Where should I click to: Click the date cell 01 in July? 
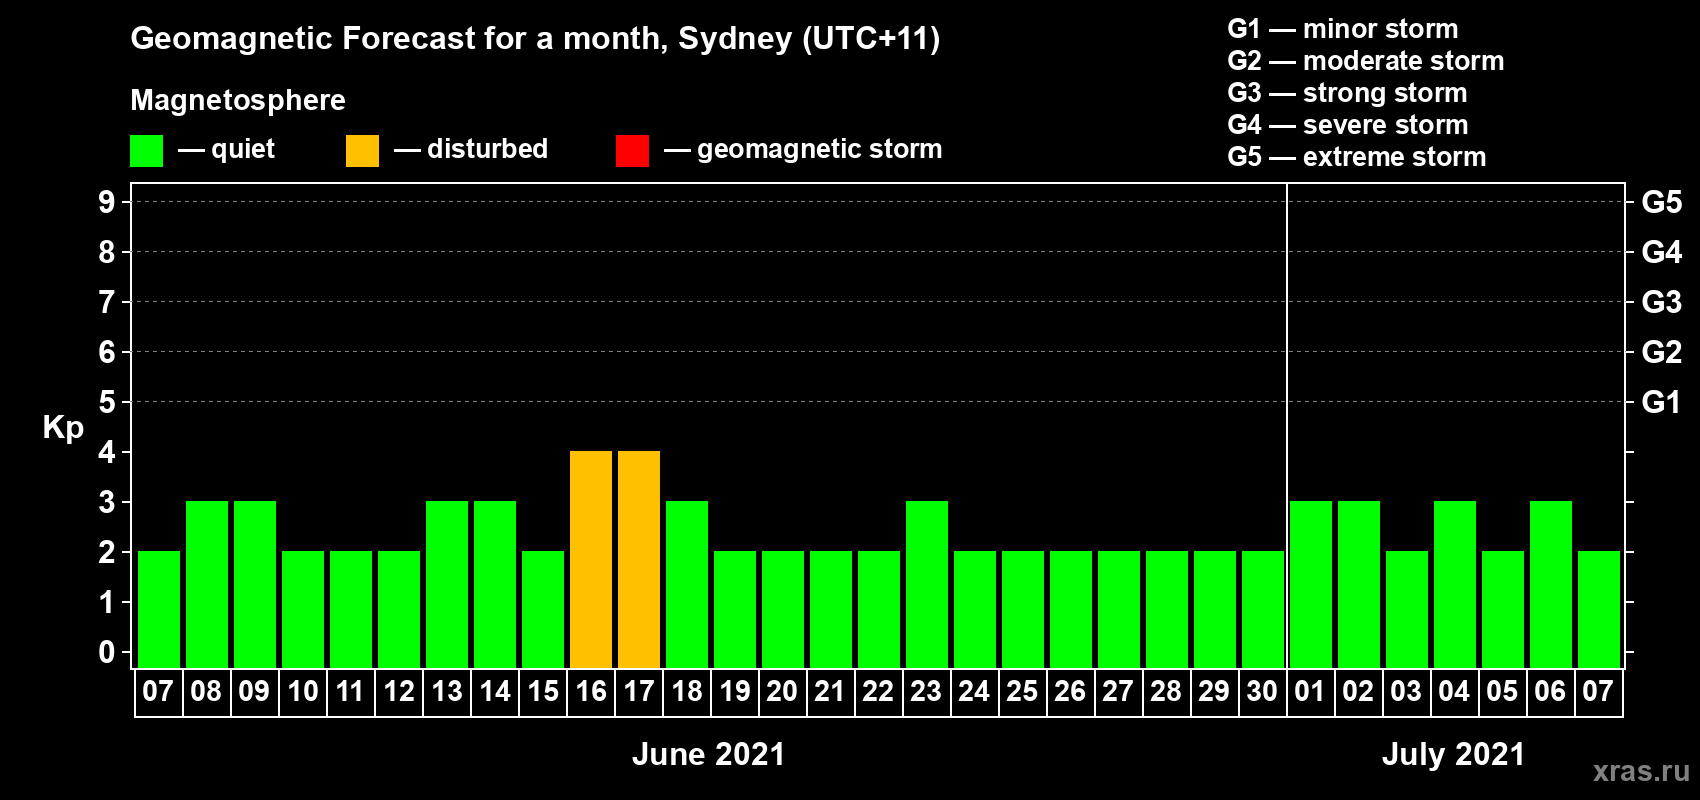coord(1310,692)
